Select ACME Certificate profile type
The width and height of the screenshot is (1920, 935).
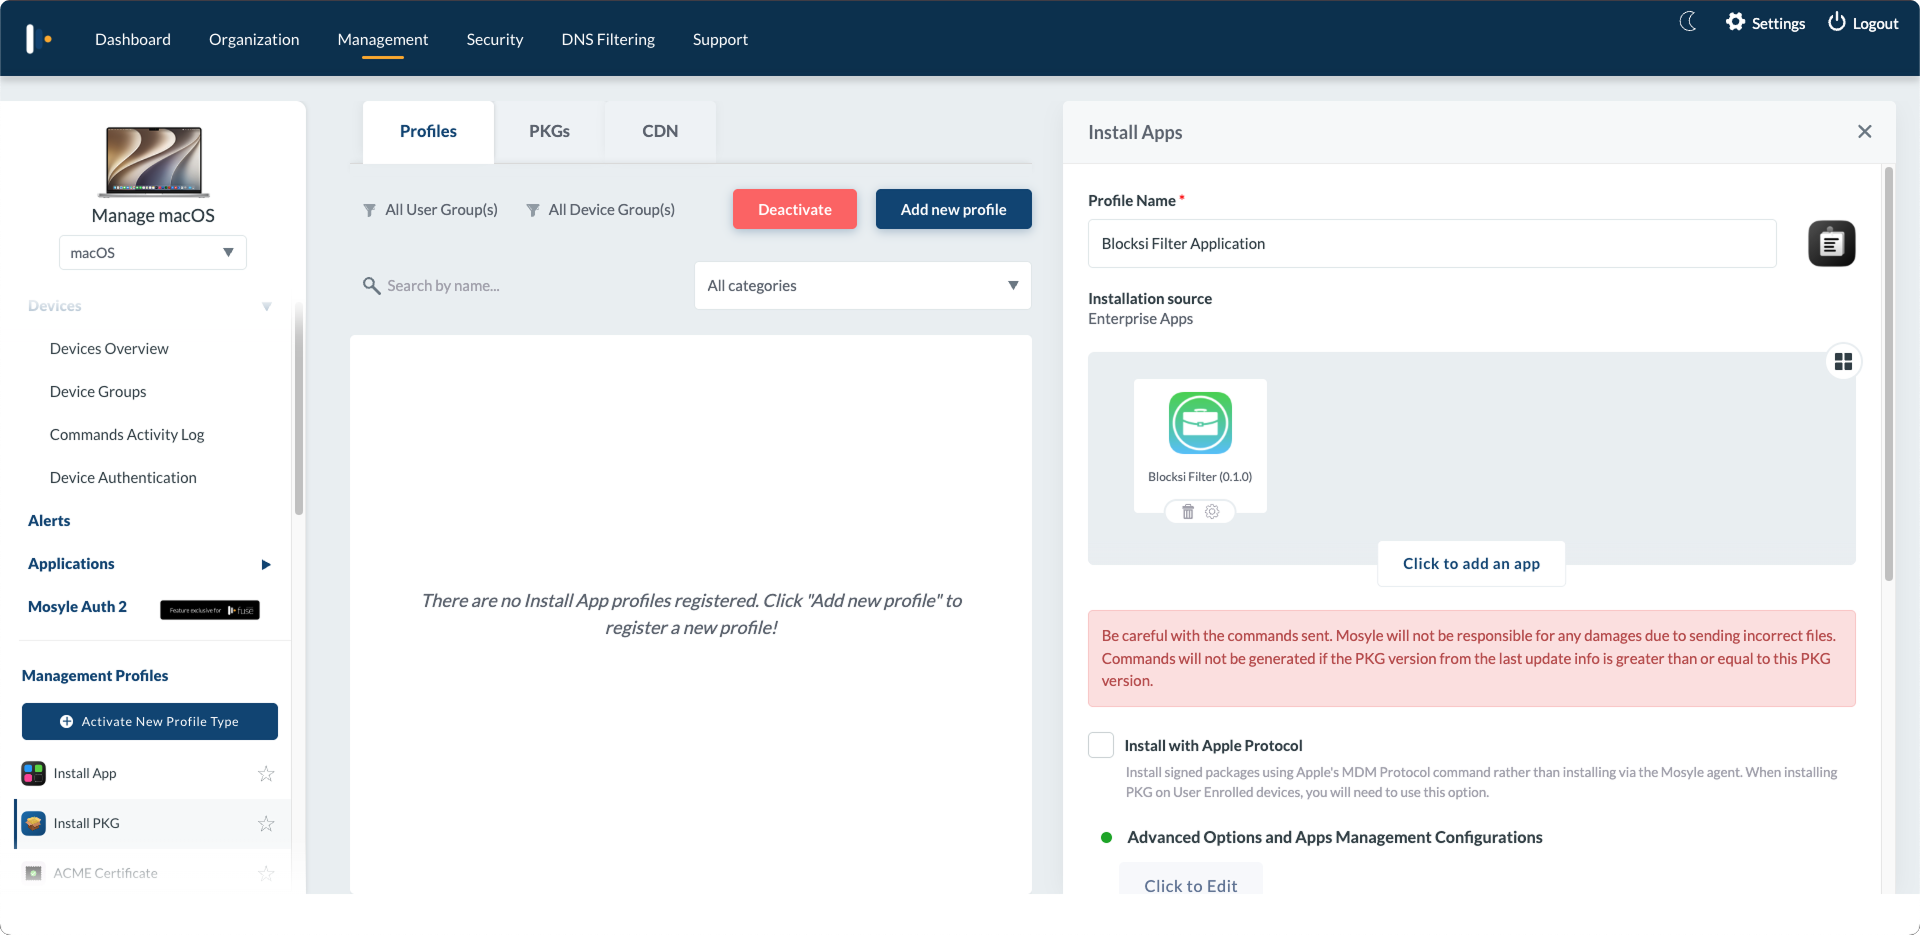153,874
